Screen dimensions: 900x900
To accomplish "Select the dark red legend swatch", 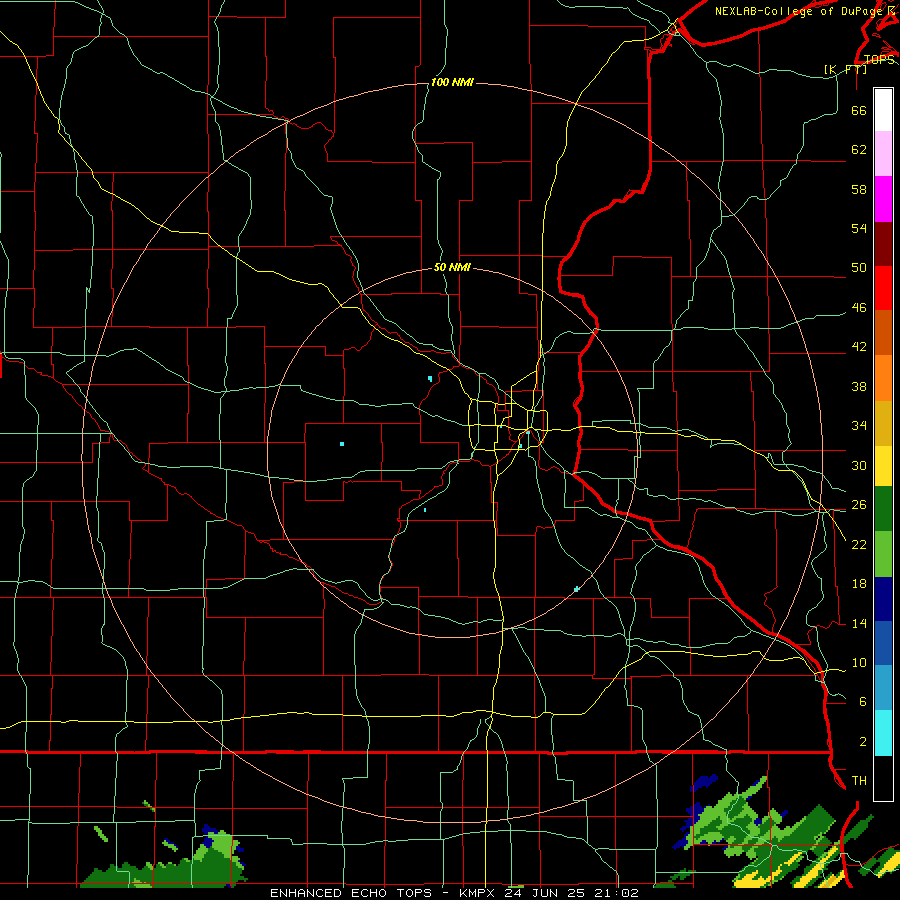I will click(883, 244).
